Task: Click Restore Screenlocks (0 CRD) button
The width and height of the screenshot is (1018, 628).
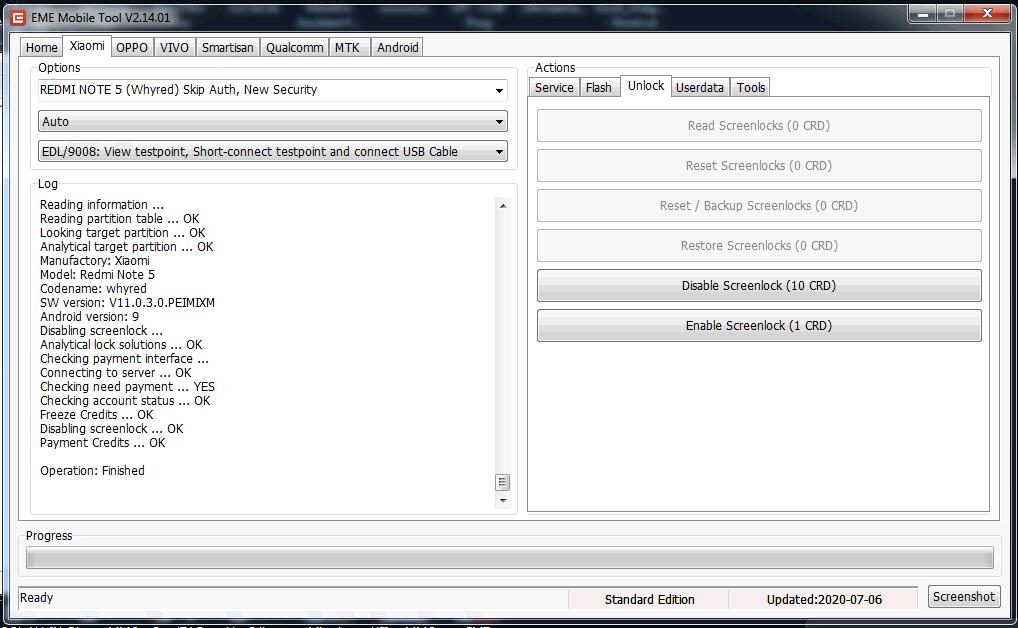Action: tap(759, 245)
